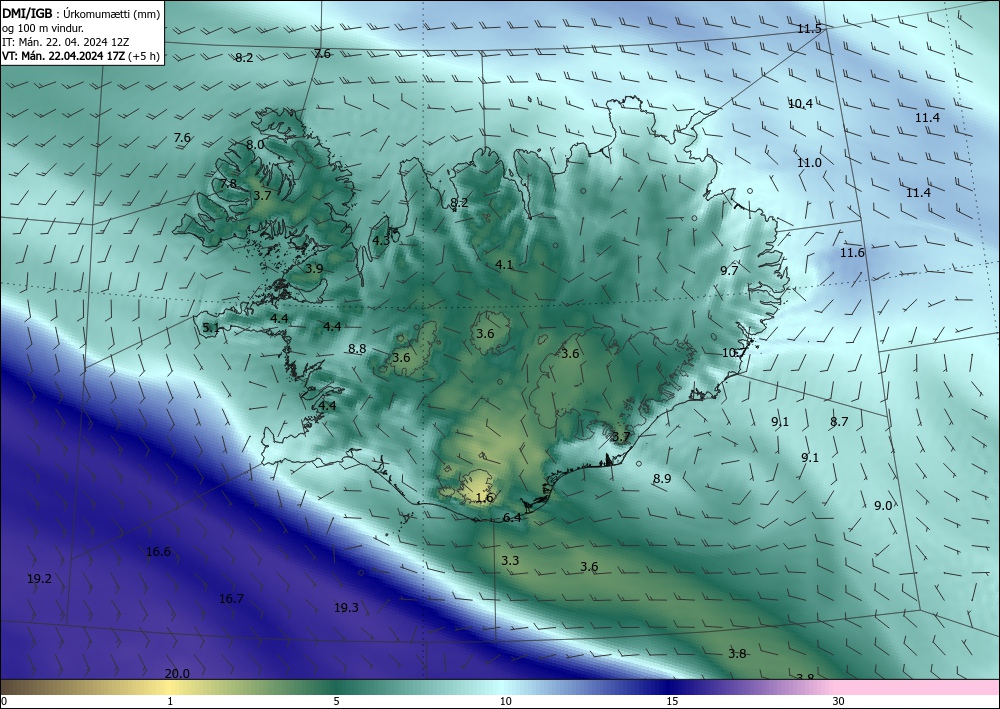Click the legend tick label 1
Image resolution: width=1000 pixels, height=709 pixels.
[x=170, y=702]
